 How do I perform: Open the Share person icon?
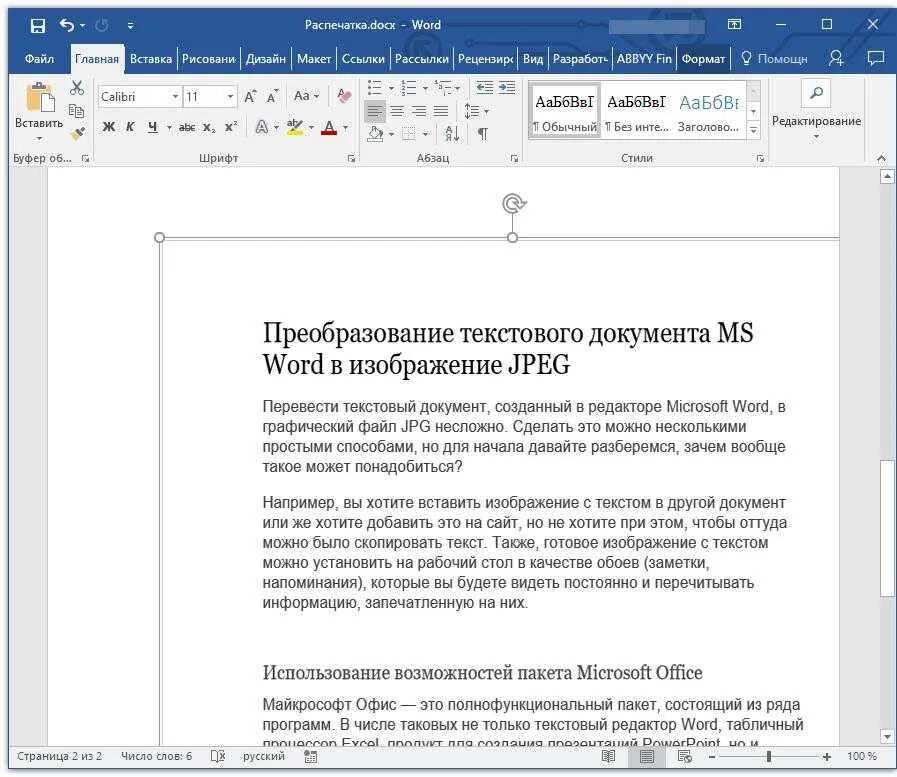[x=836, y=58]
